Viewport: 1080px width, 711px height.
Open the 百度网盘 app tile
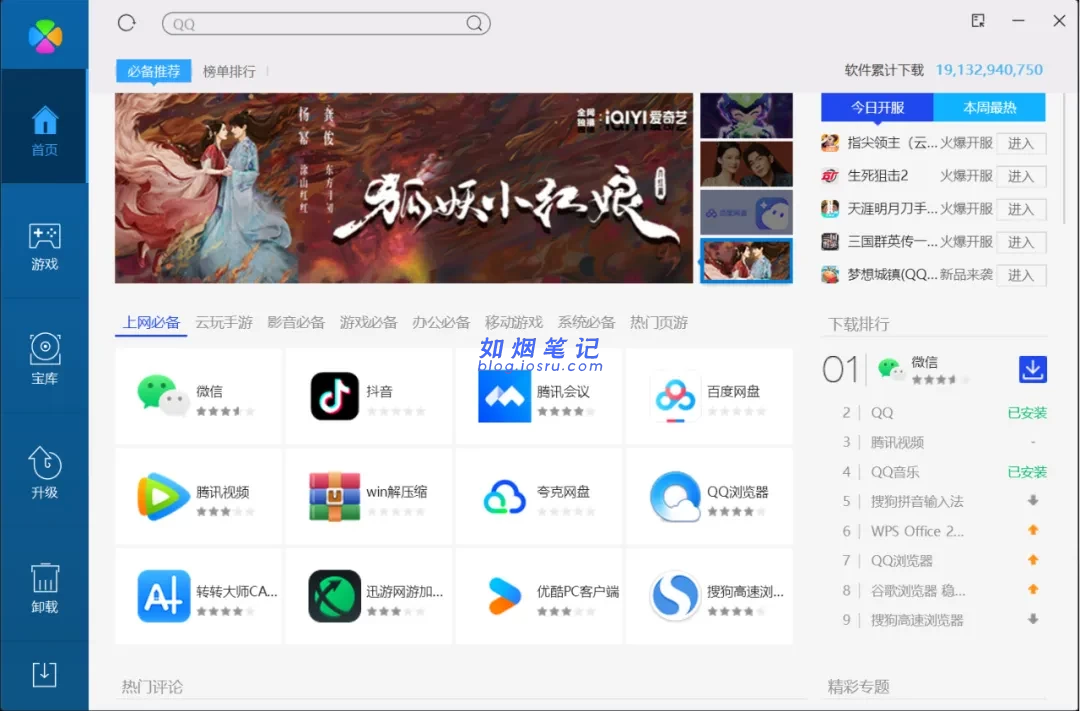709,396
